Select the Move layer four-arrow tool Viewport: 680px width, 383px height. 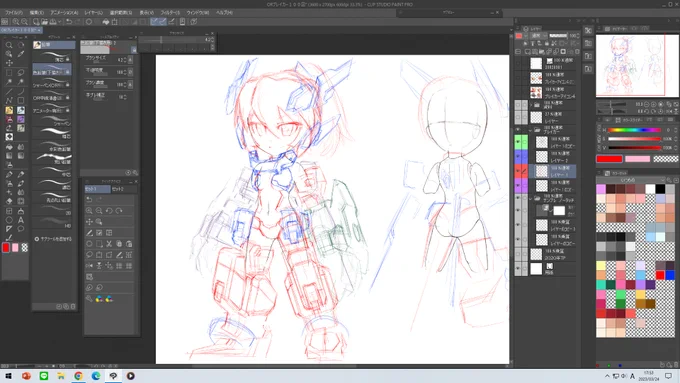(x=9, y=63)
